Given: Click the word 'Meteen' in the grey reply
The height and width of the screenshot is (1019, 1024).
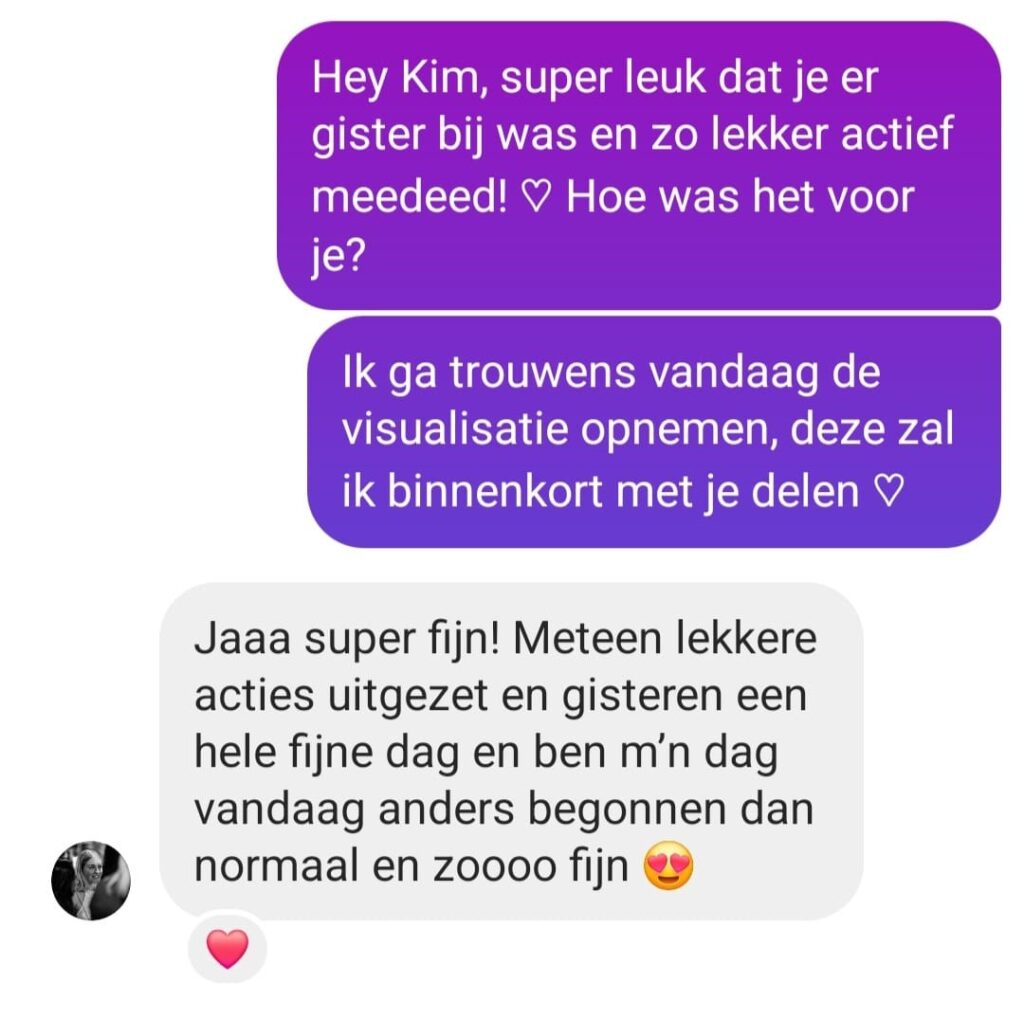Looking at the screenshot, I should coord(586,639).
